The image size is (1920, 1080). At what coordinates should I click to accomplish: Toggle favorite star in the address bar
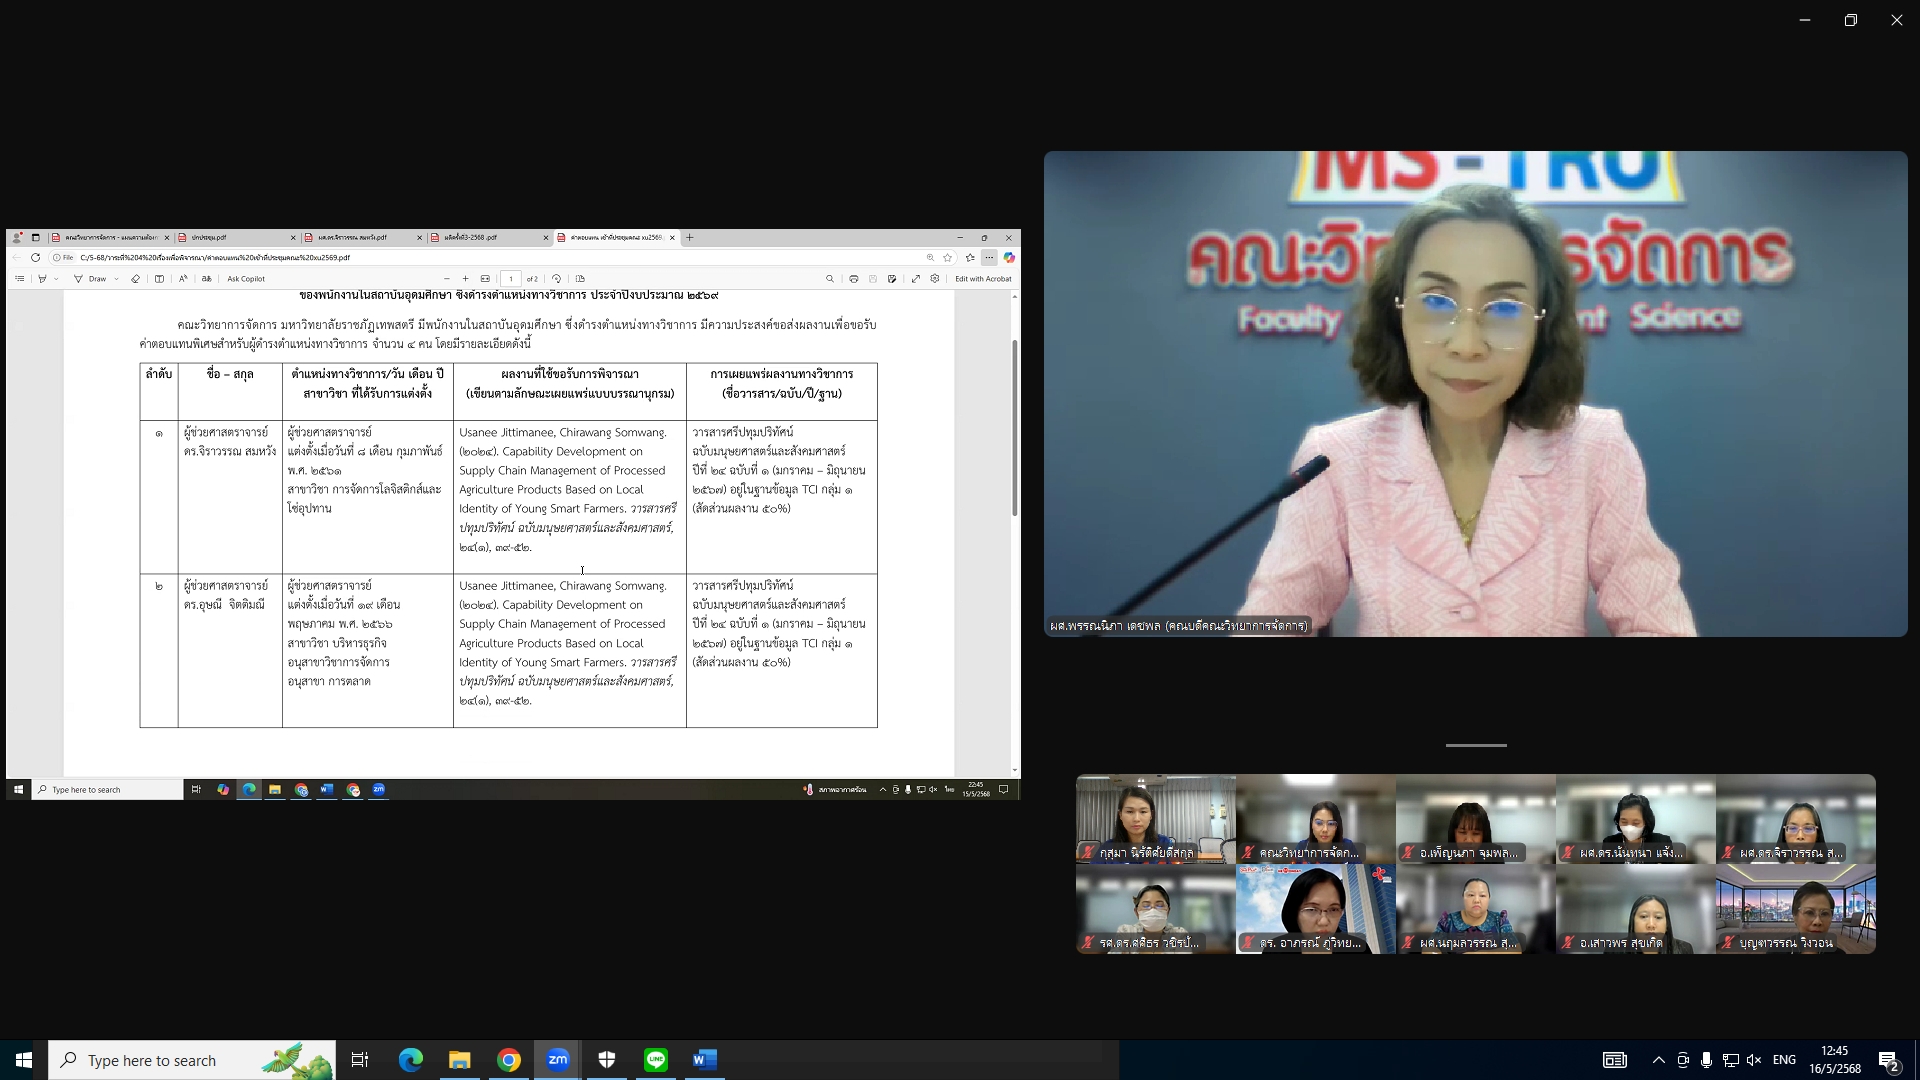pyautogui.click(x=948, y=257)
